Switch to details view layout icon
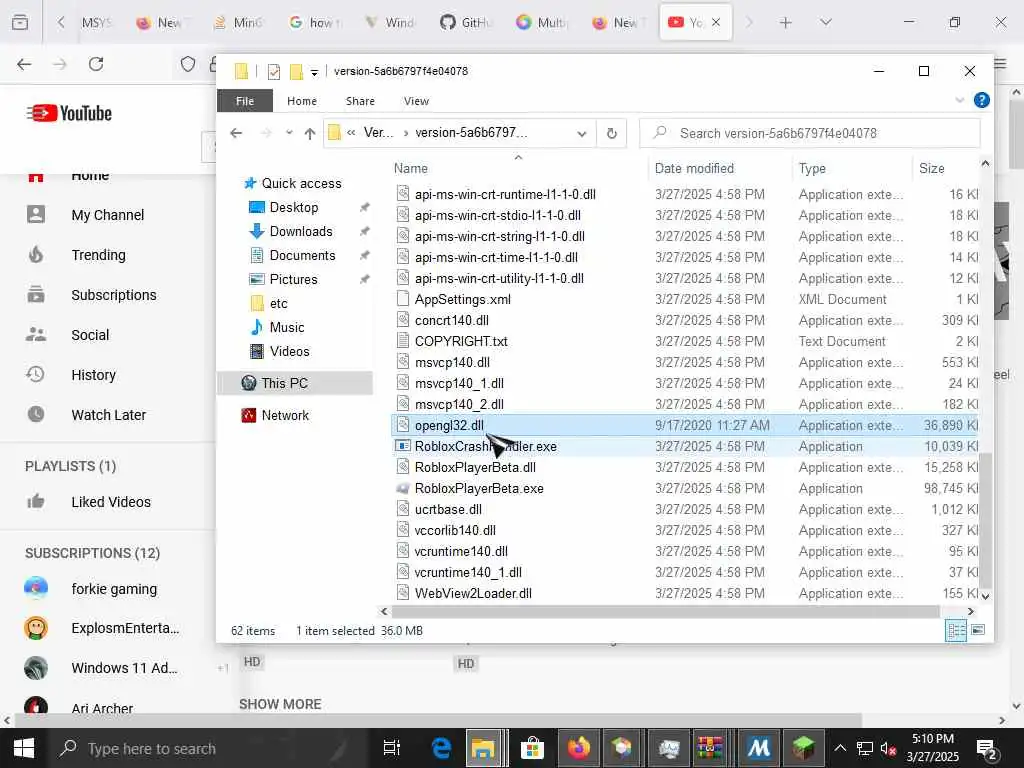The image size is (1024, 768). (x=956, y=631)
